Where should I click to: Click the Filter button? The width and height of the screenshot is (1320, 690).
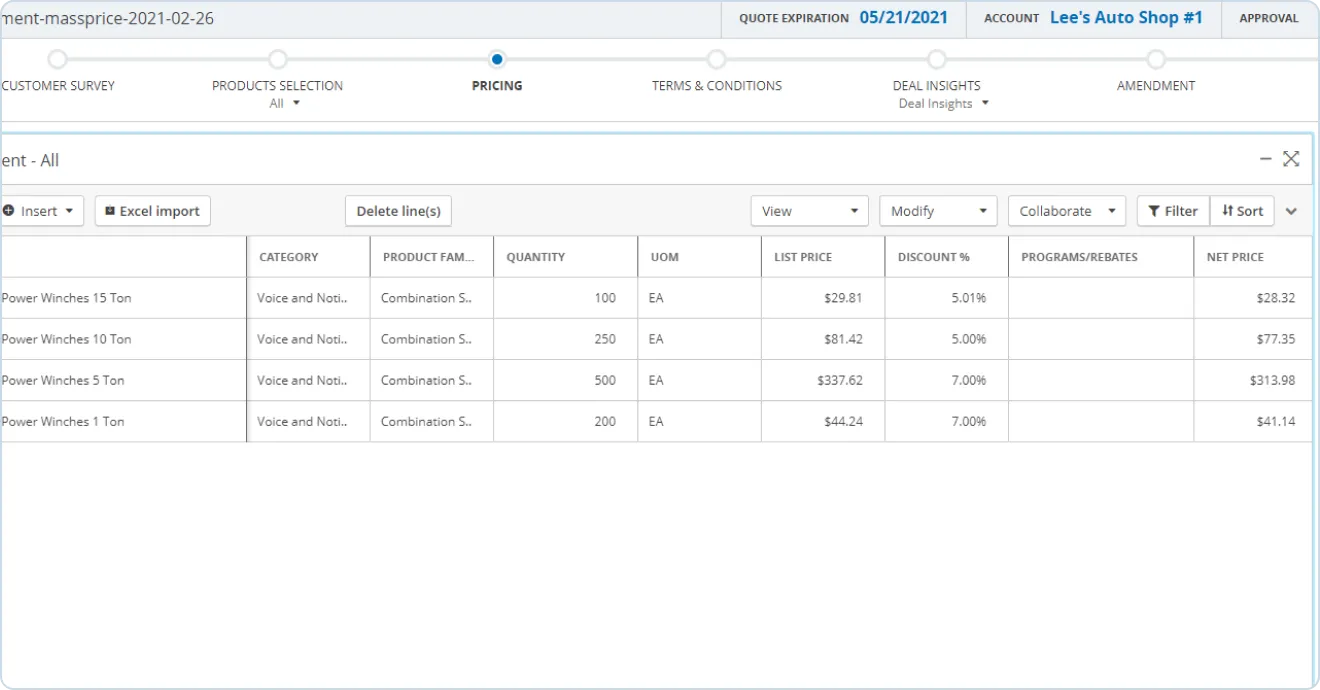[x=1173, y=211]
